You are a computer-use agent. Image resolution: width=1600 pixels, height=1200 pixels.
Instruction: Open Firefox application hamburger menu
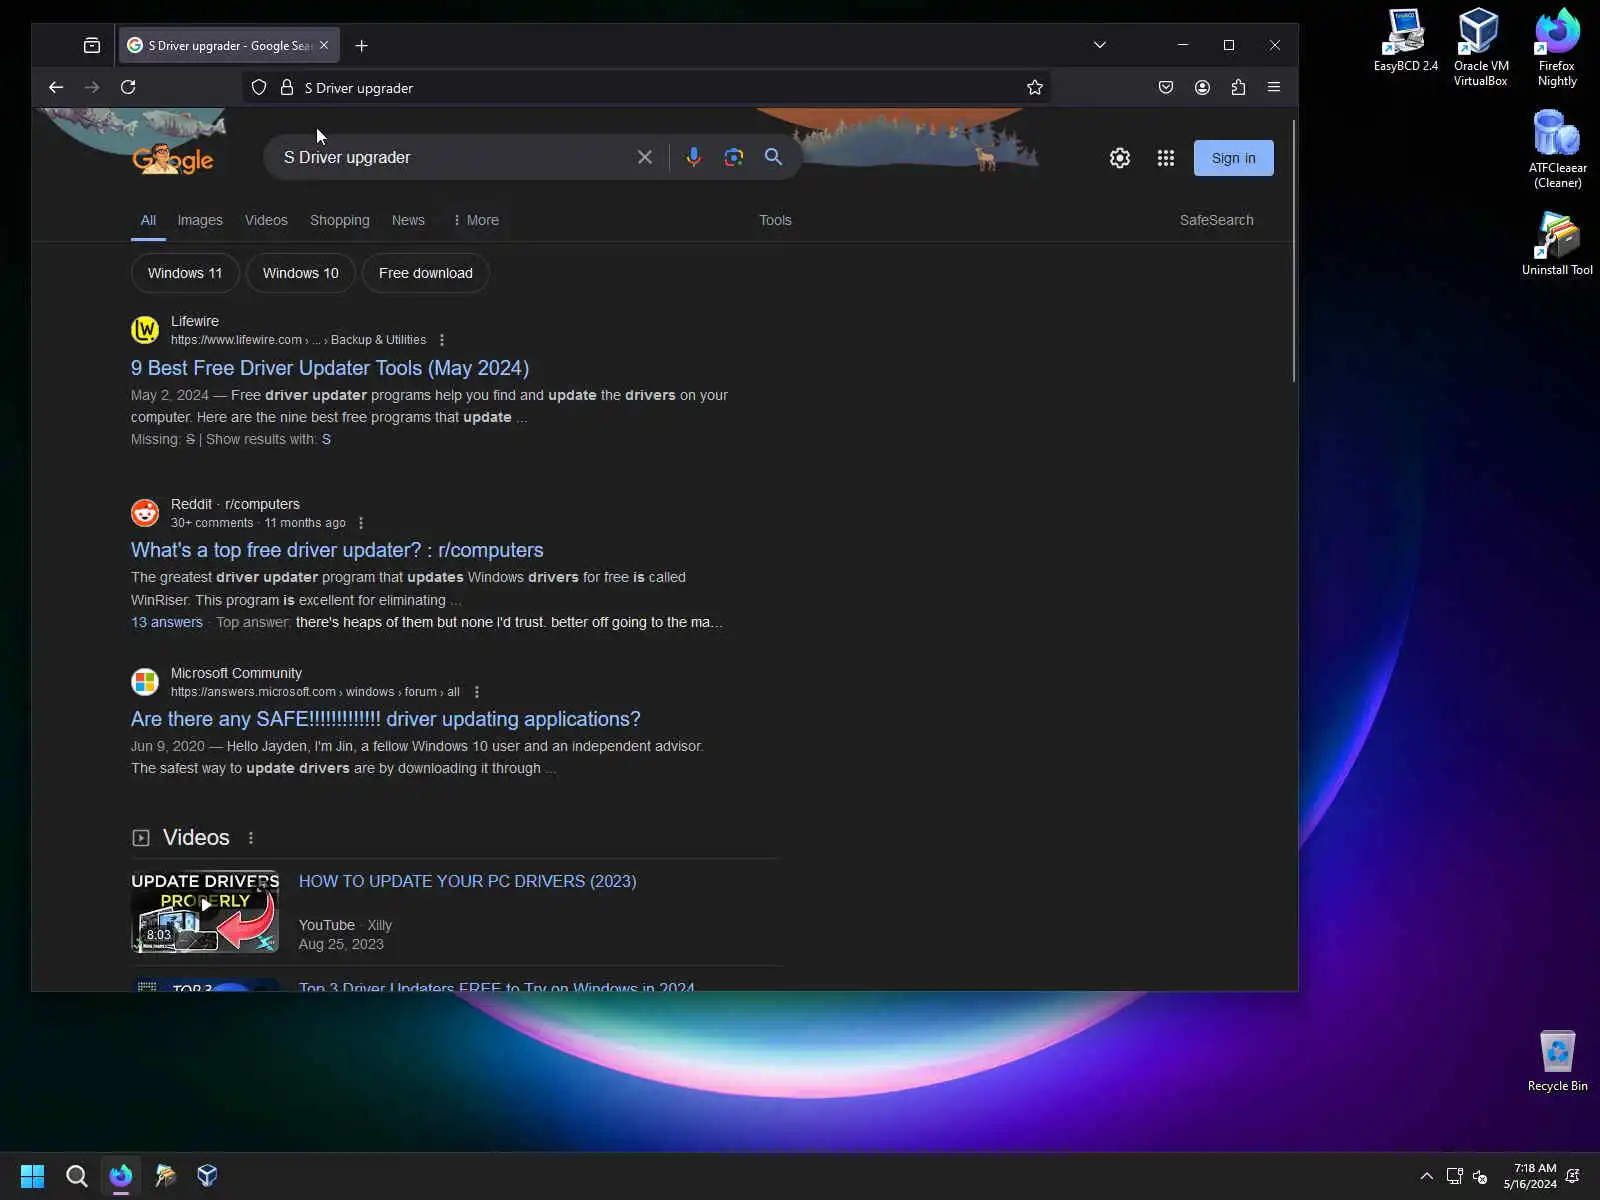pos(1274,88)
